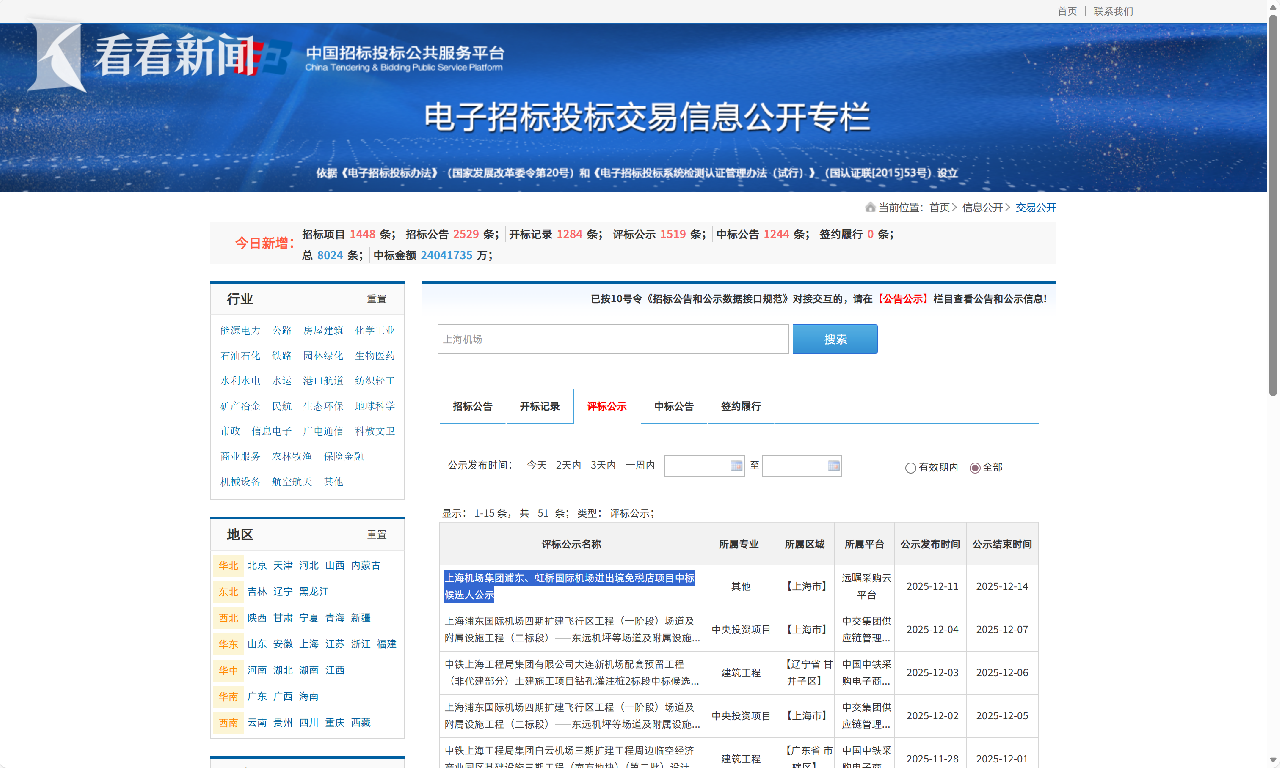Open the 中标公告 tab

[674, 407]
